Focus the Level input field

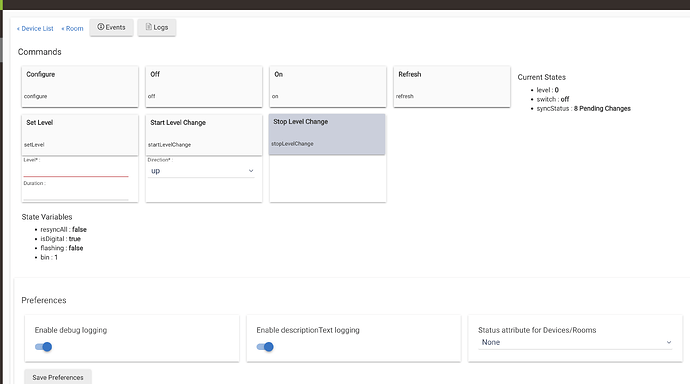pyautogui.click(x=76, y=171)
